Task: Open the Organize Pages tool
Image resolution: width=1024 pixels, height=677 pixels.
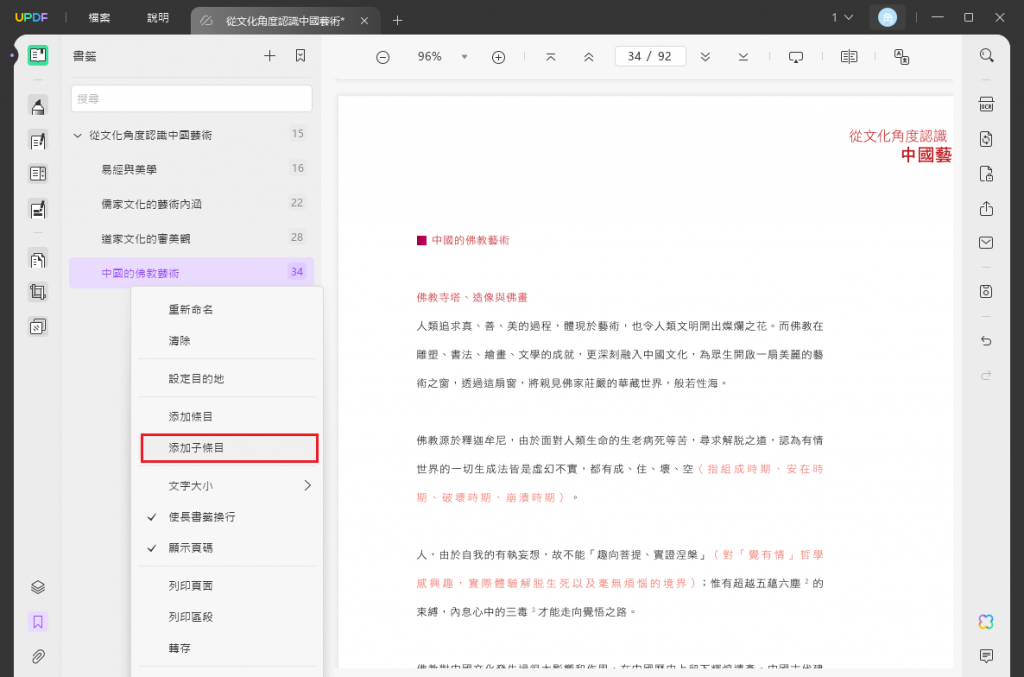Action: point(38,260)
